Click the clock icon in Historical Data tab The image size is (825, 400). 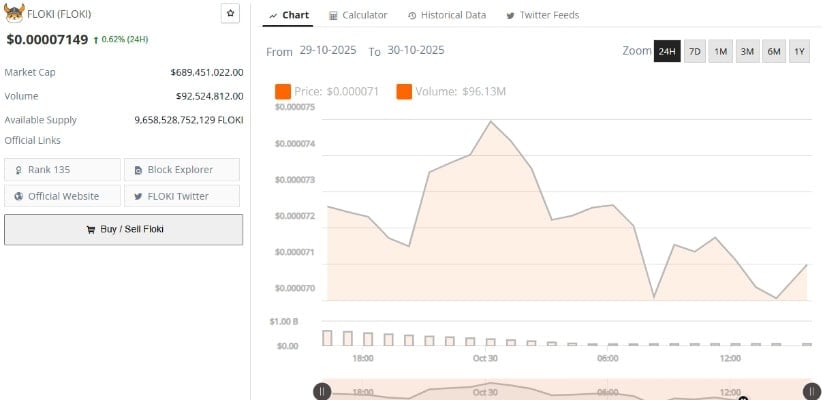412,16
